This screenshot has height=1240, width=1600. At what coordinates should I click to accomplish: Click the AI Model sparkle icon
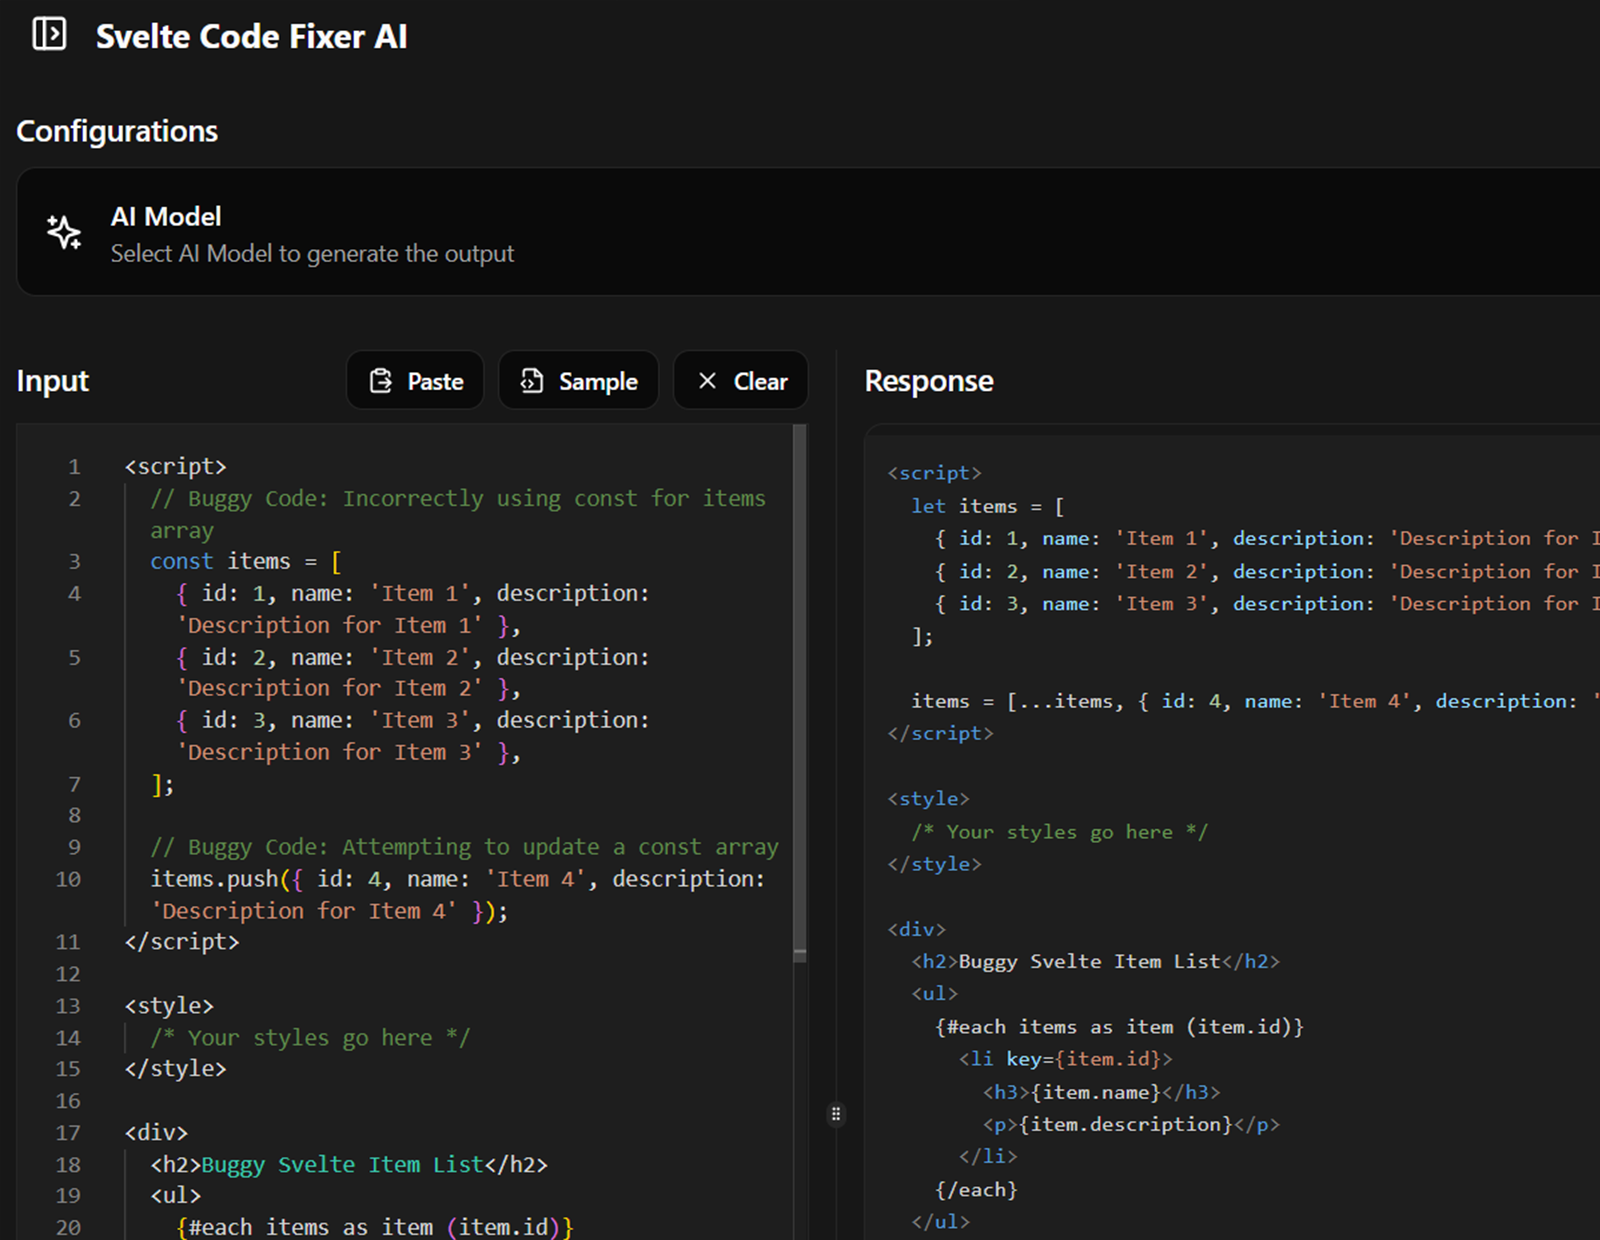(x=65, y=232)
